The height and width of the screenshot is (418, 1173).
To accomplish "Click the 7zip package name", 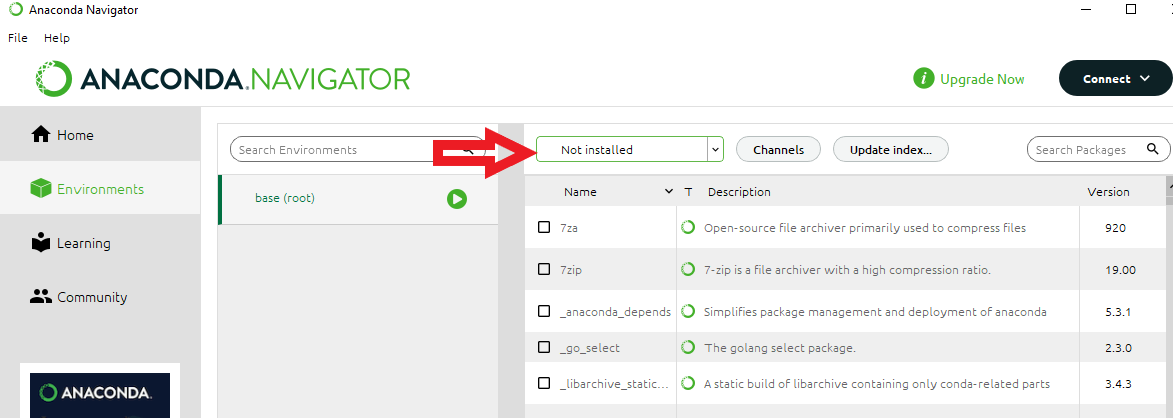I will 571,270.
